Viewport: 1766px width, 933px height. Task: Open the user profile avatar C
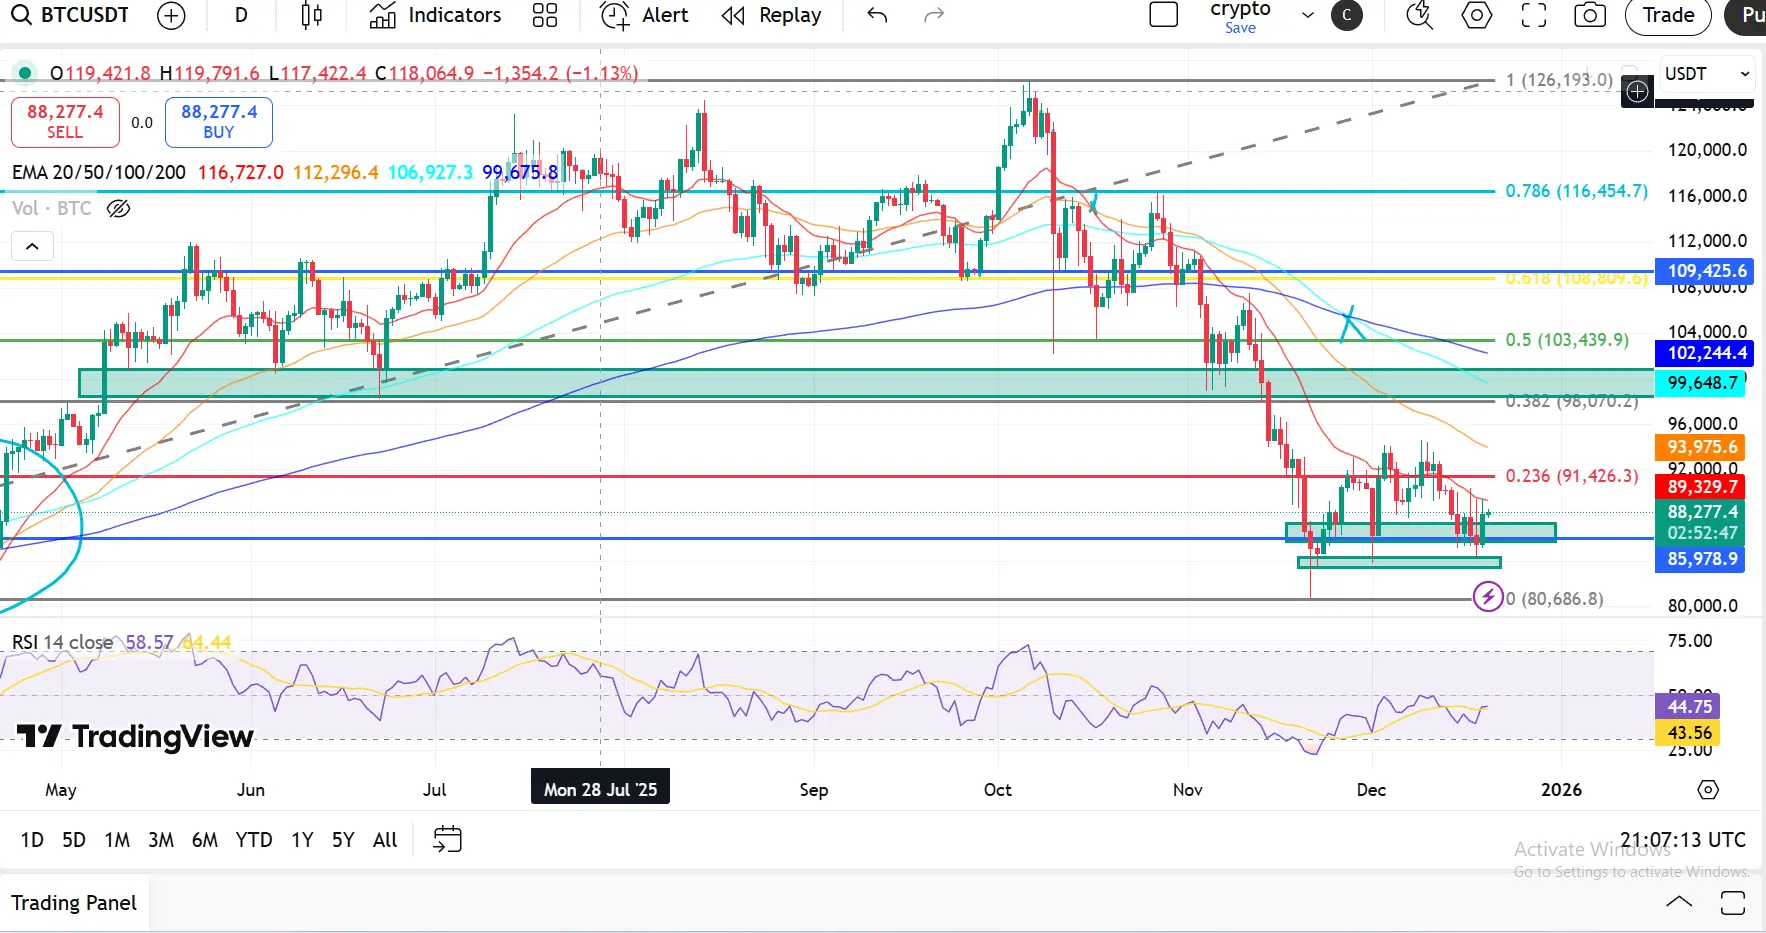[1347, 15]
